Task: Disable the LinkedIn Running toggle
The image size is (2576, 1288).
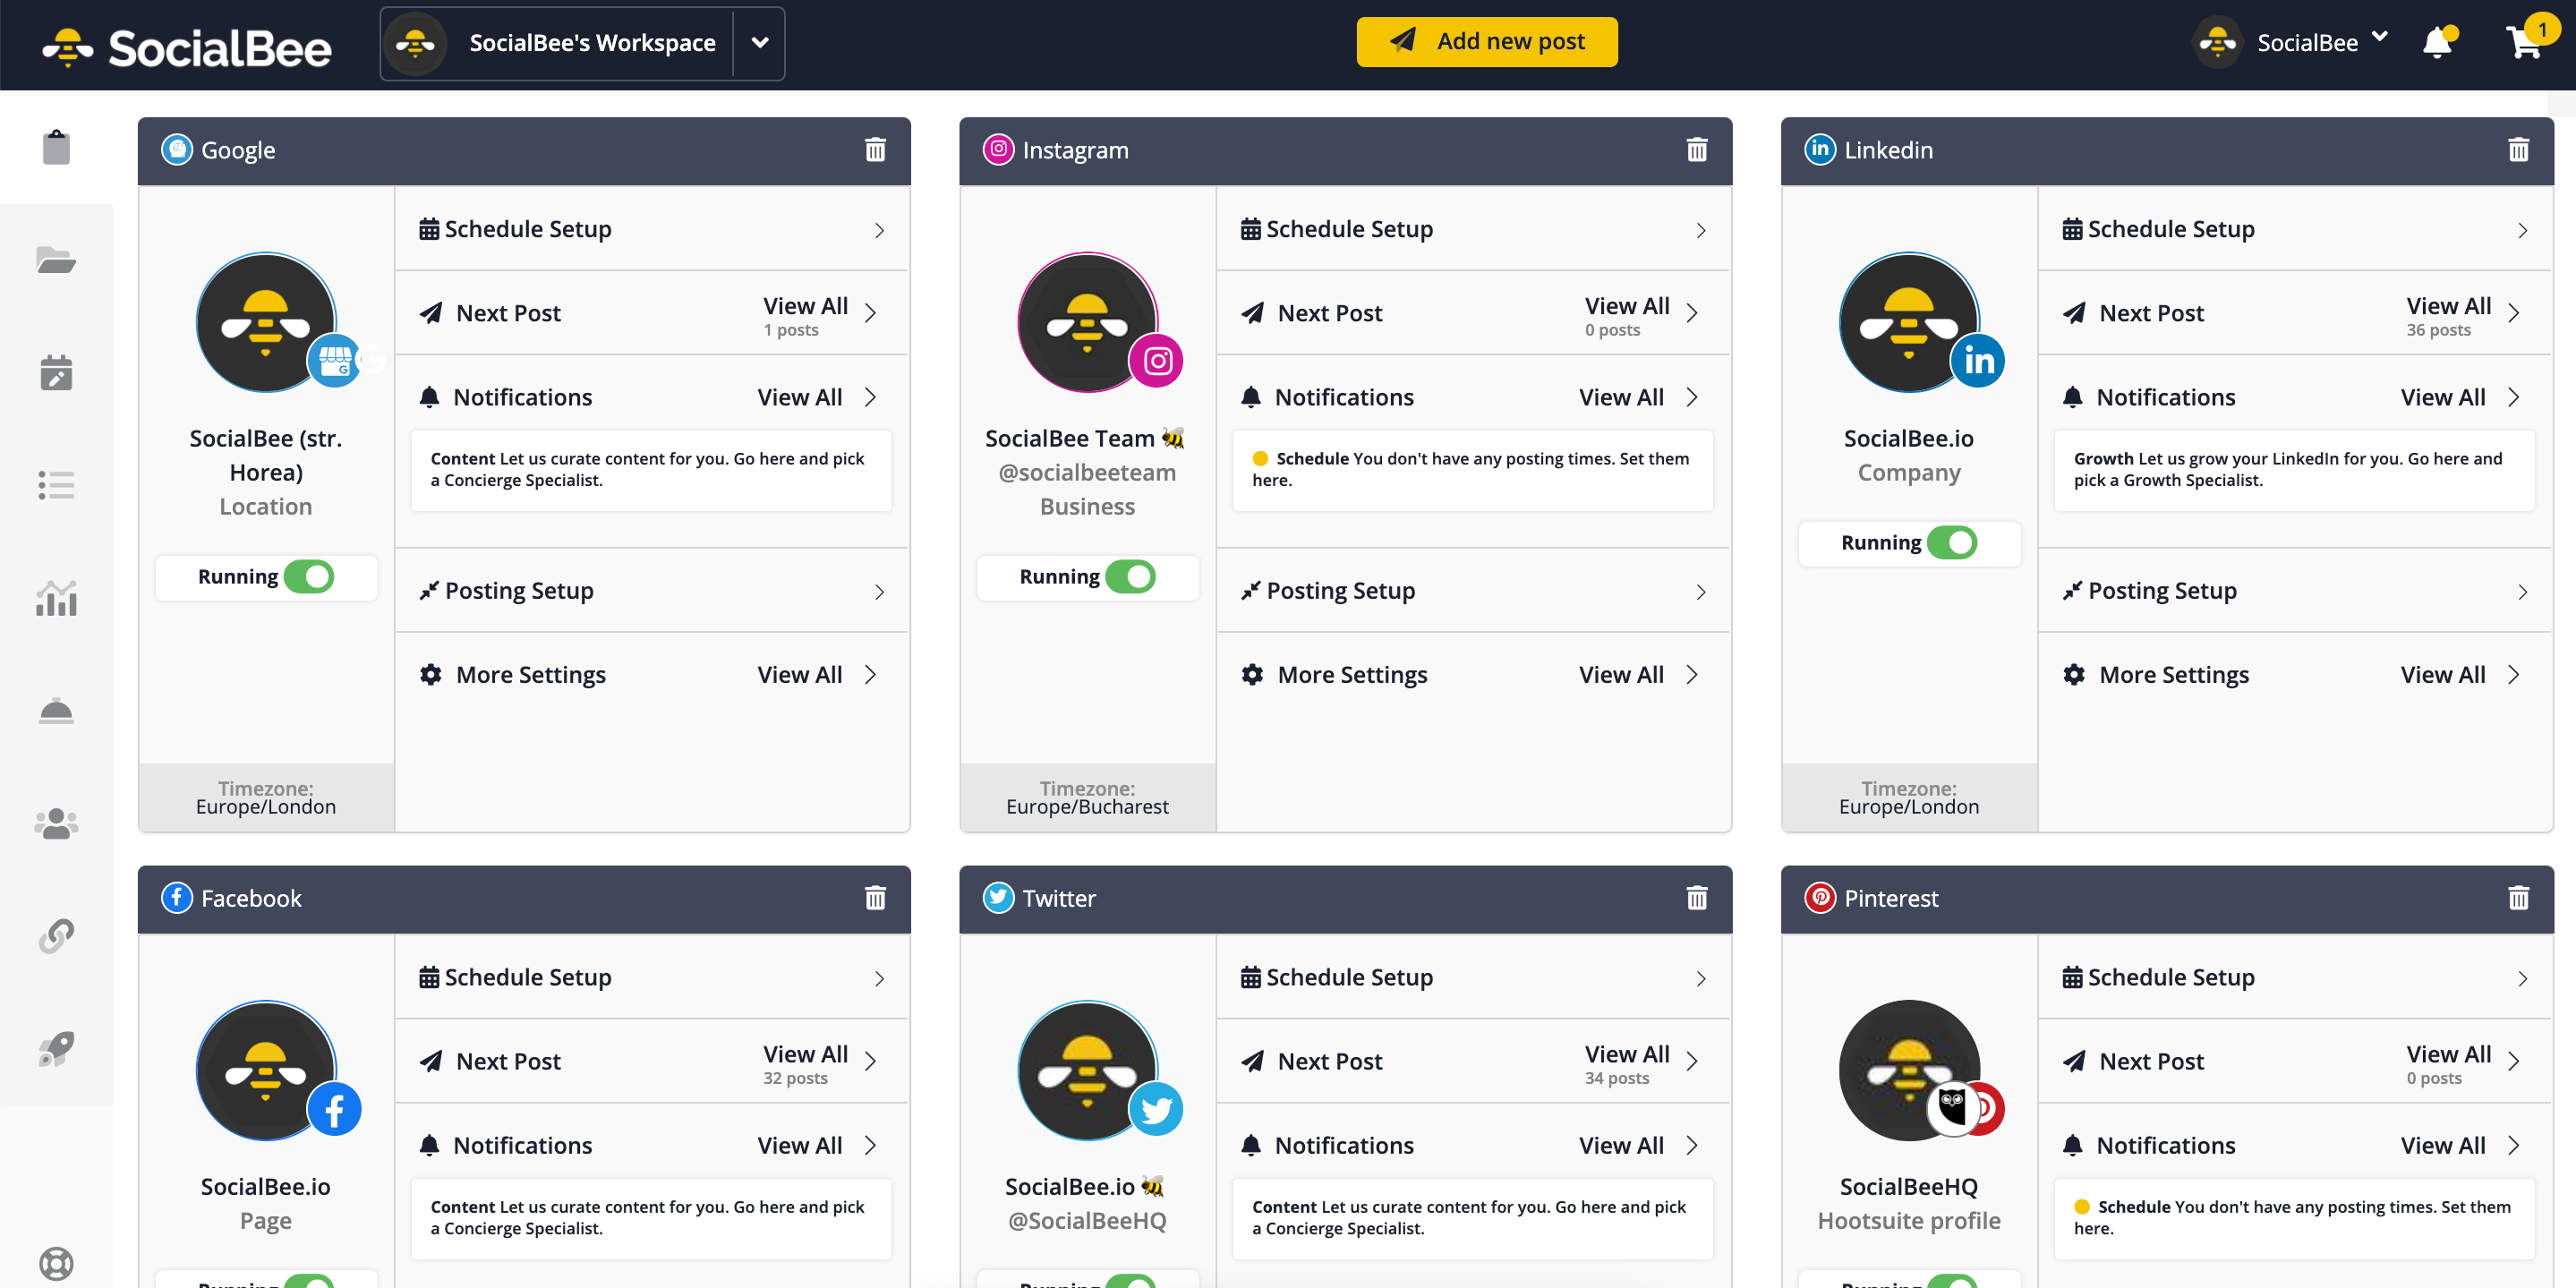Action: pyautogui.click(x=1955, y=542)
